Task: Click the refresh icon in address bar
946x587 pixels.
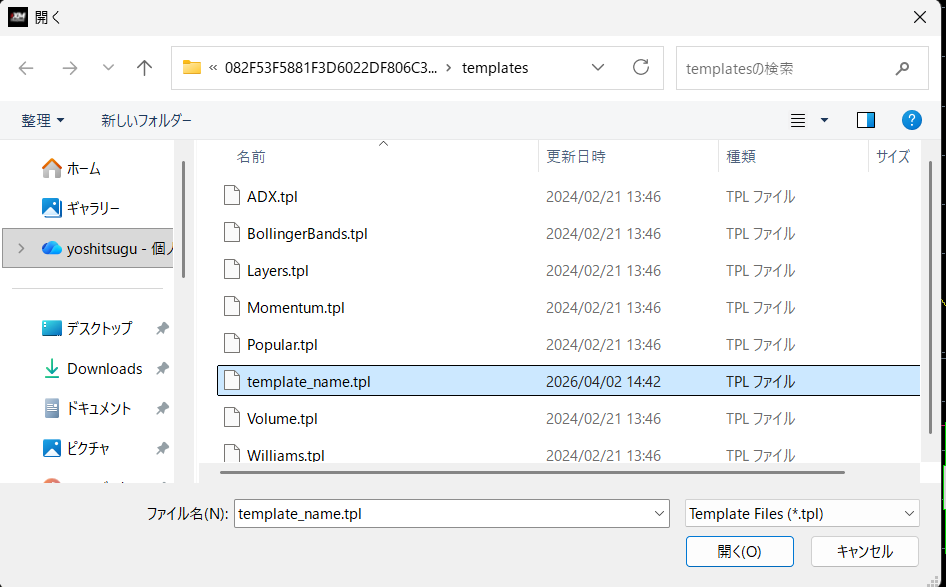Action: click(640, 67)
